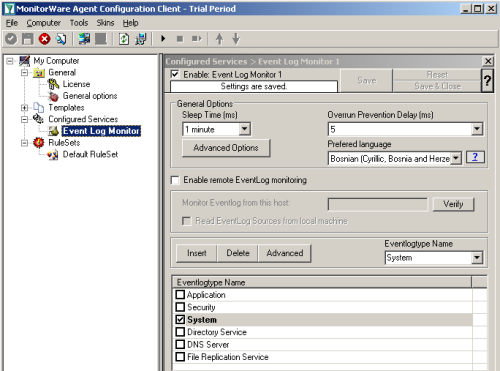Click the Default RuleSet icon
Viewport: 500px width, 371px height.
tap(53, 154)
